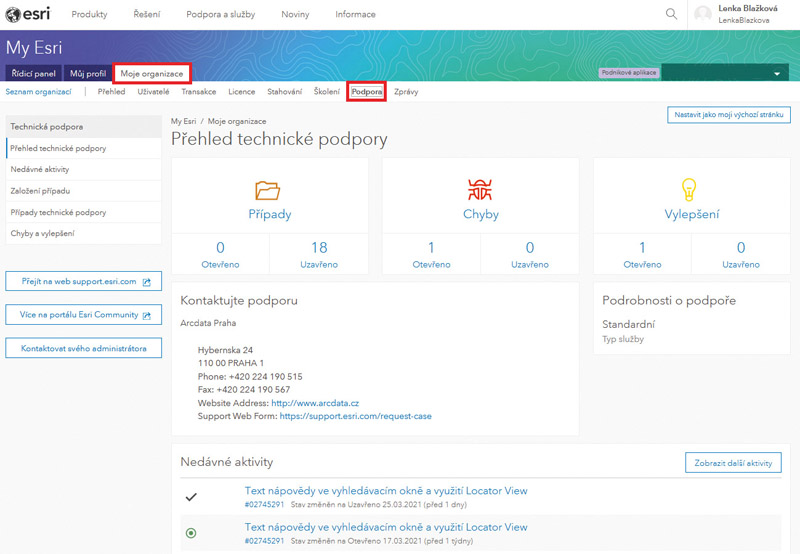The height and width of the screenshot is (554, 800).
Task: Open the Produkty menu
Action: tap(89, 14)
